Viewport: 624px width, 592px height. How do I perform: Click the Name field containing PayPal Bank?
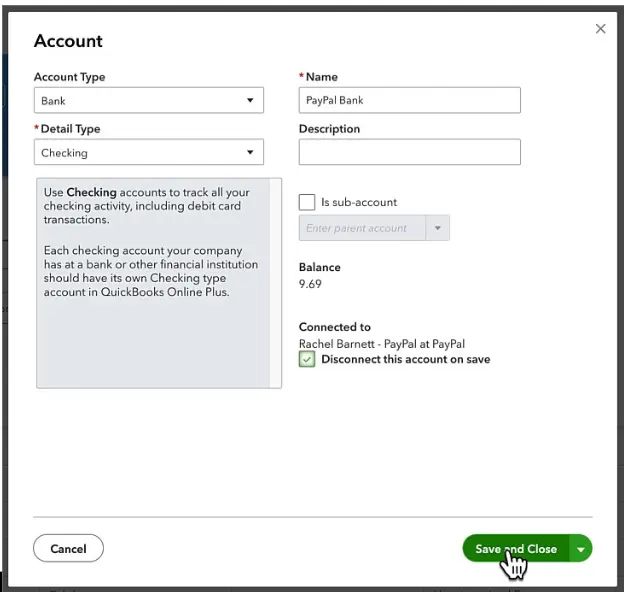tap(410, 100)
